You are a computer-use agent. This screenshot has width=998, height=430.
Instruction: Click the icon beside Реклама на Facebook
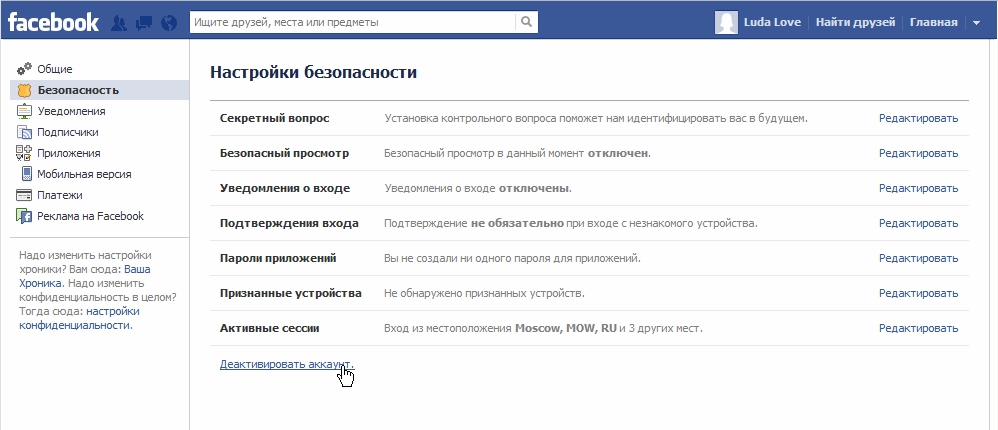click(x=24, y=216)
